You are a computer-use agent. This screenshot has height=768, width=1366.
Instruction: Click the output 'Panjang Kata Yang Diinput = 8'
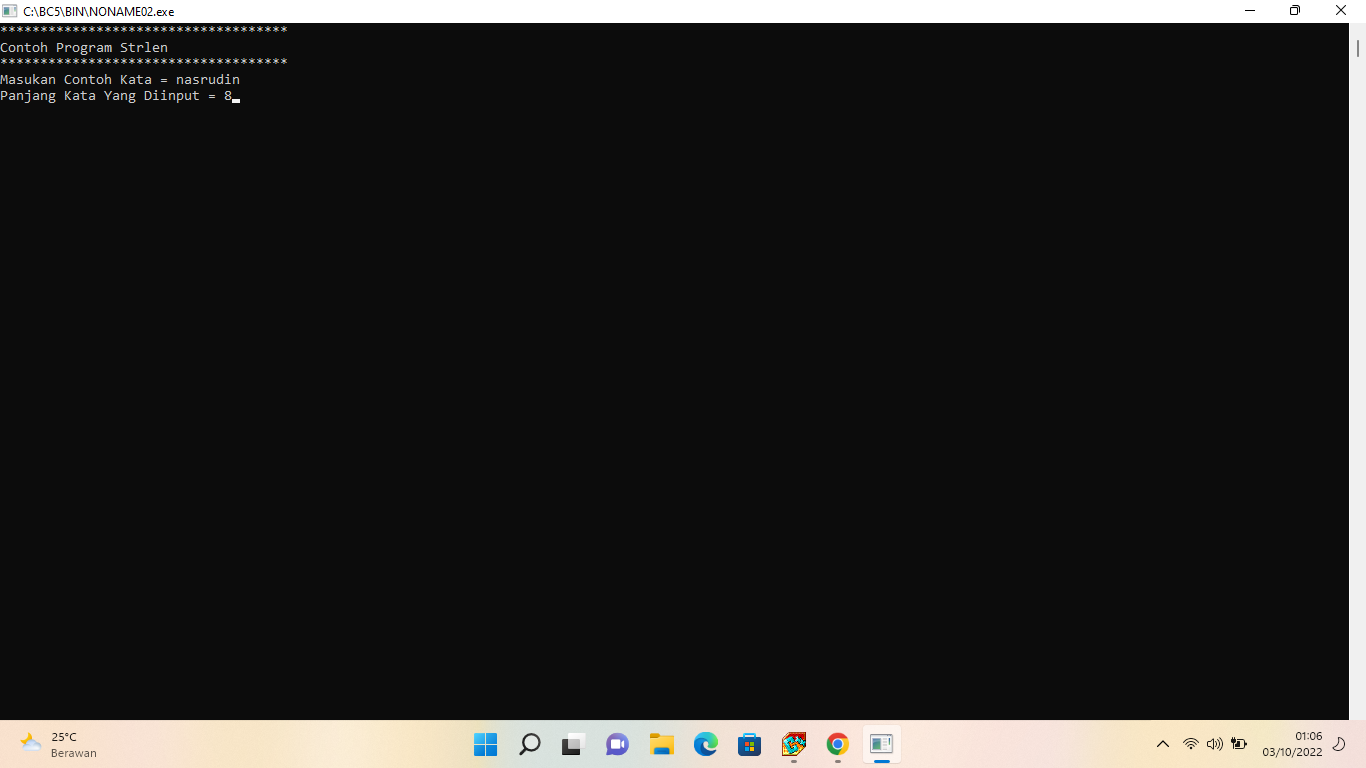pyautogui.click(x=116, y=96)
